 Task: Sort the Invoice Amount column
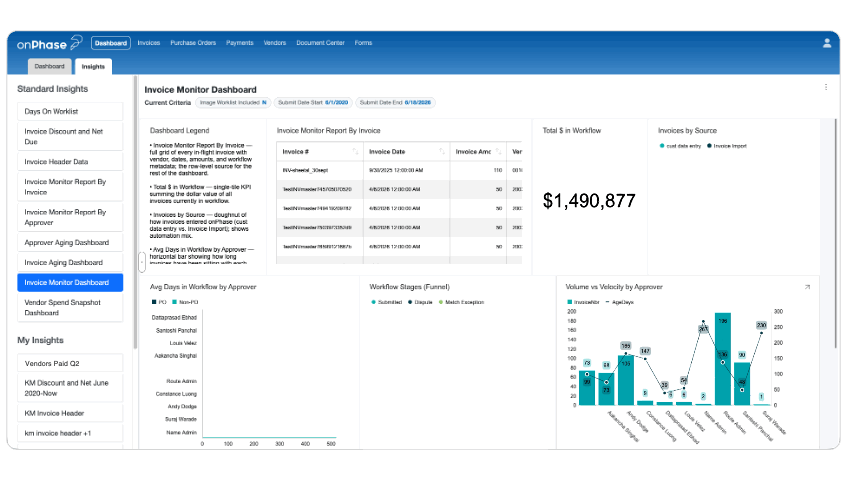[x=498, y=151]
